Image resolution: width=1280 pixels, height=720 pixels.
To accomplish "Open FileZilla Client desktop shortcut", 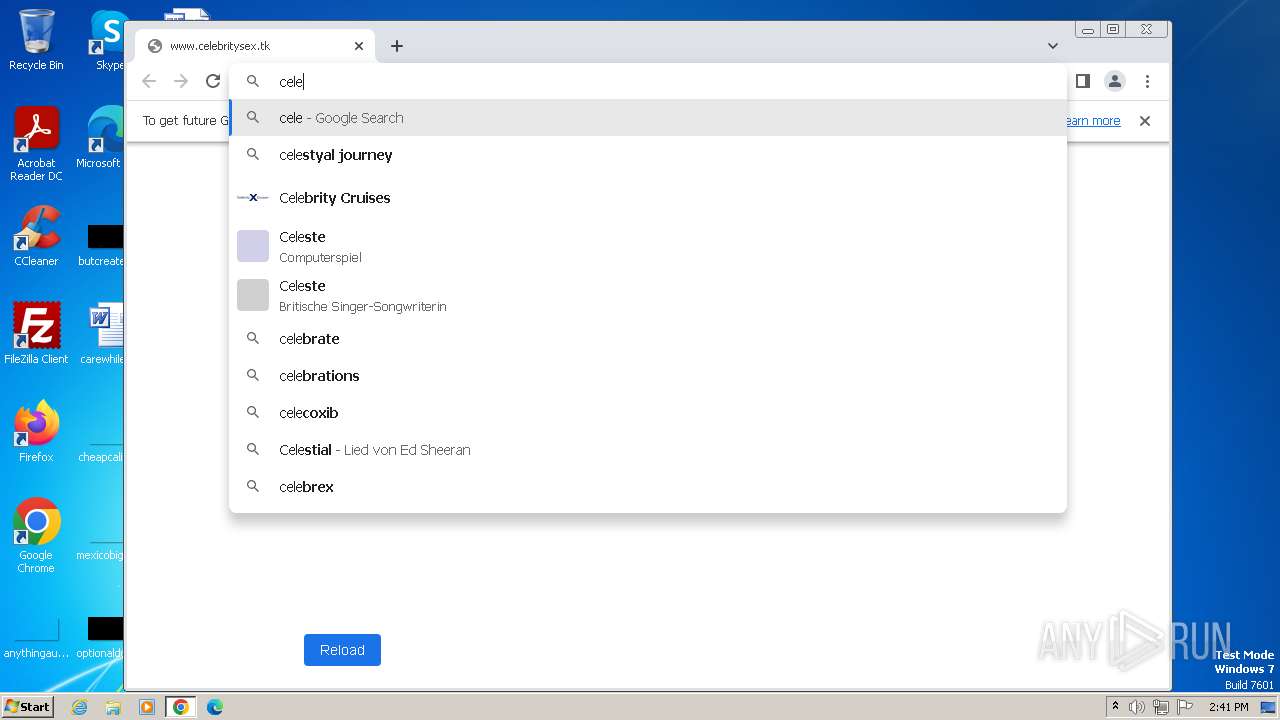I will click(x=36, y=334).
